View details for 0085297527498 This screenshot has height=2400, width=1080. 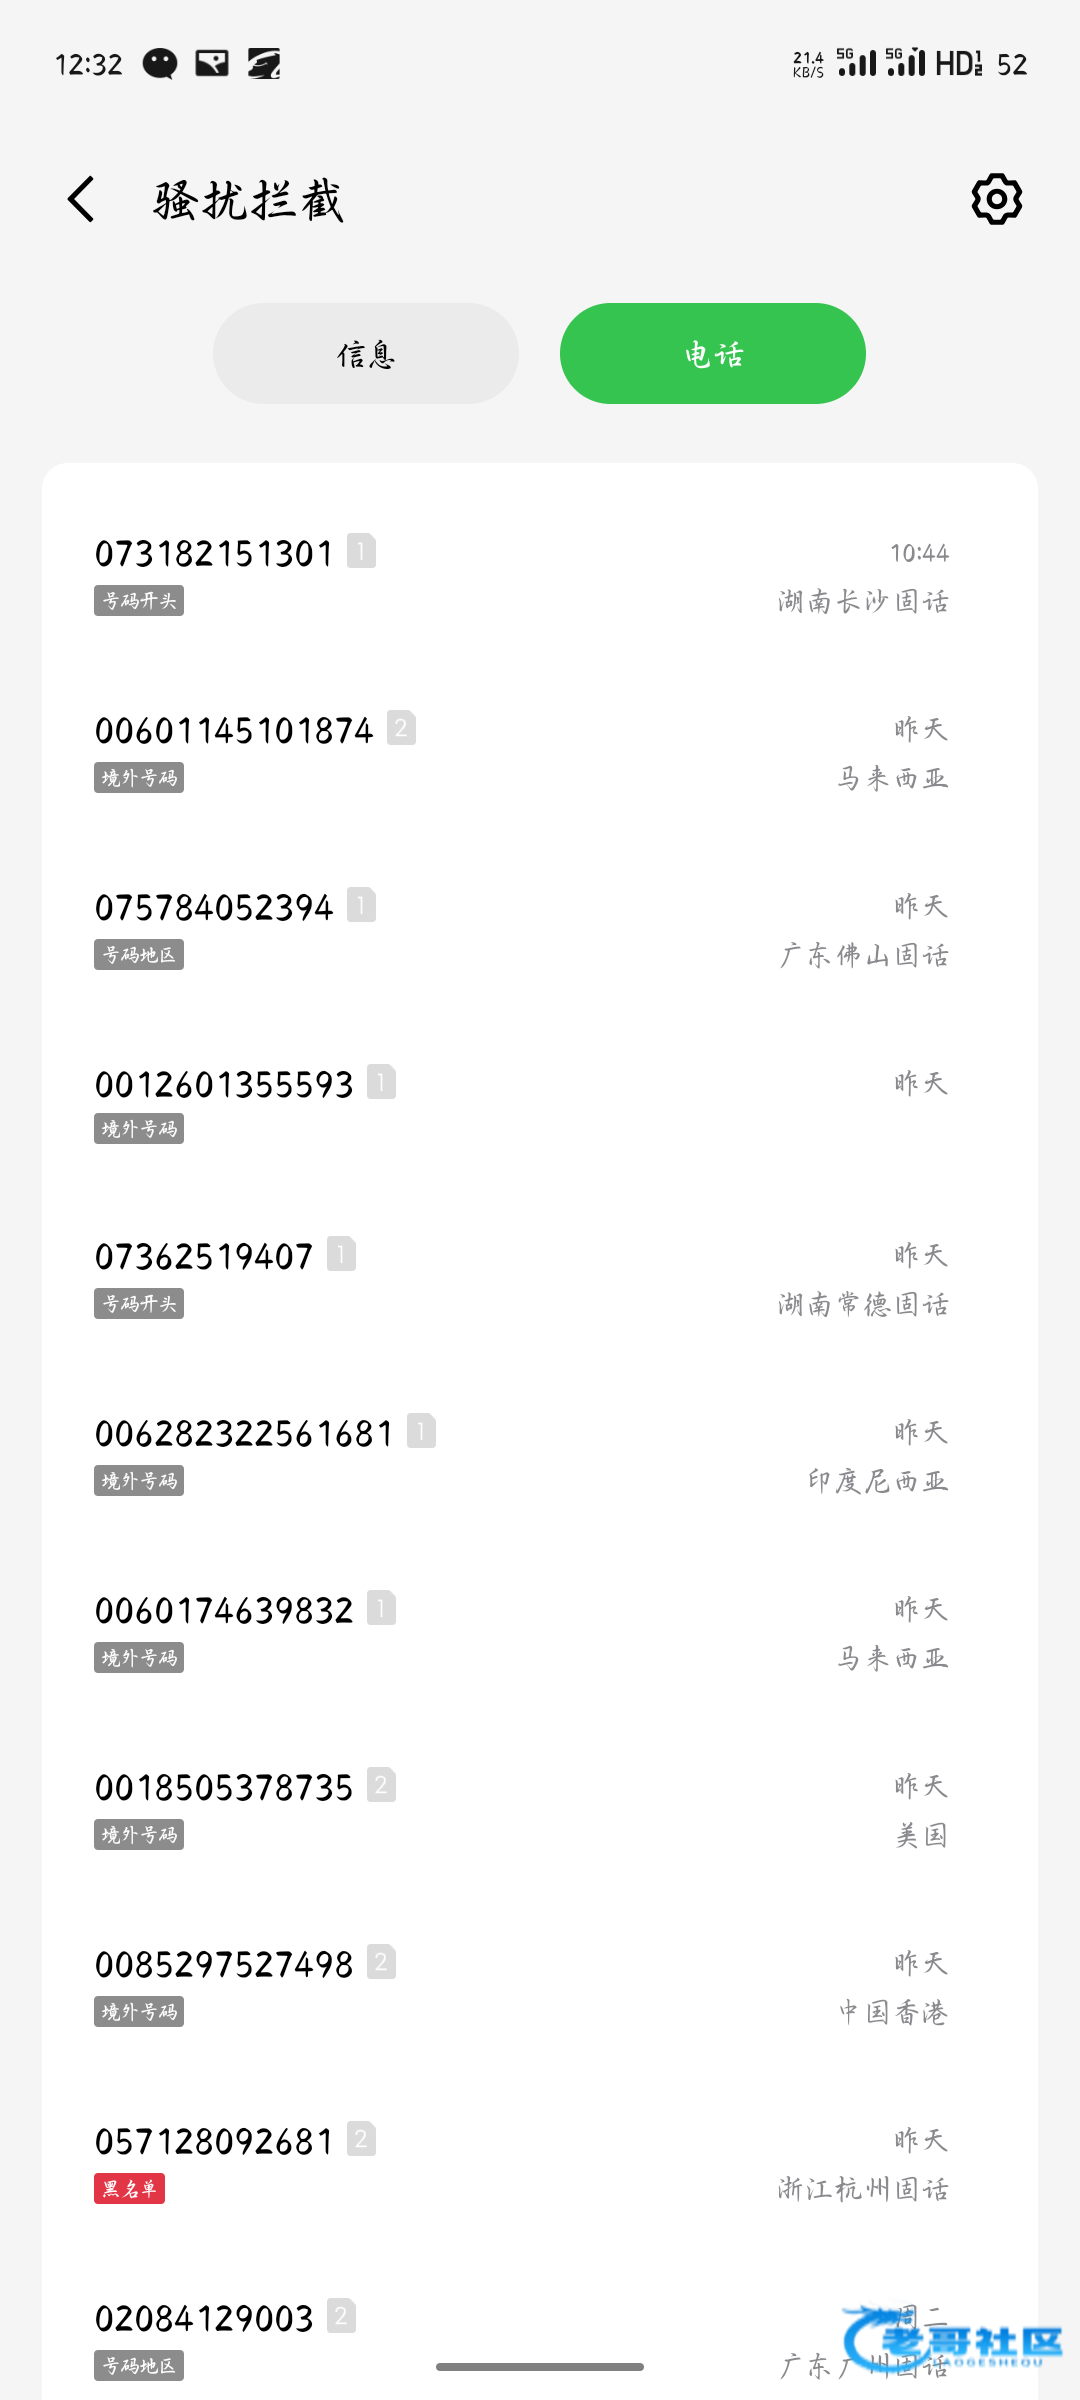pyautogui.click(x=224, y=1965)
